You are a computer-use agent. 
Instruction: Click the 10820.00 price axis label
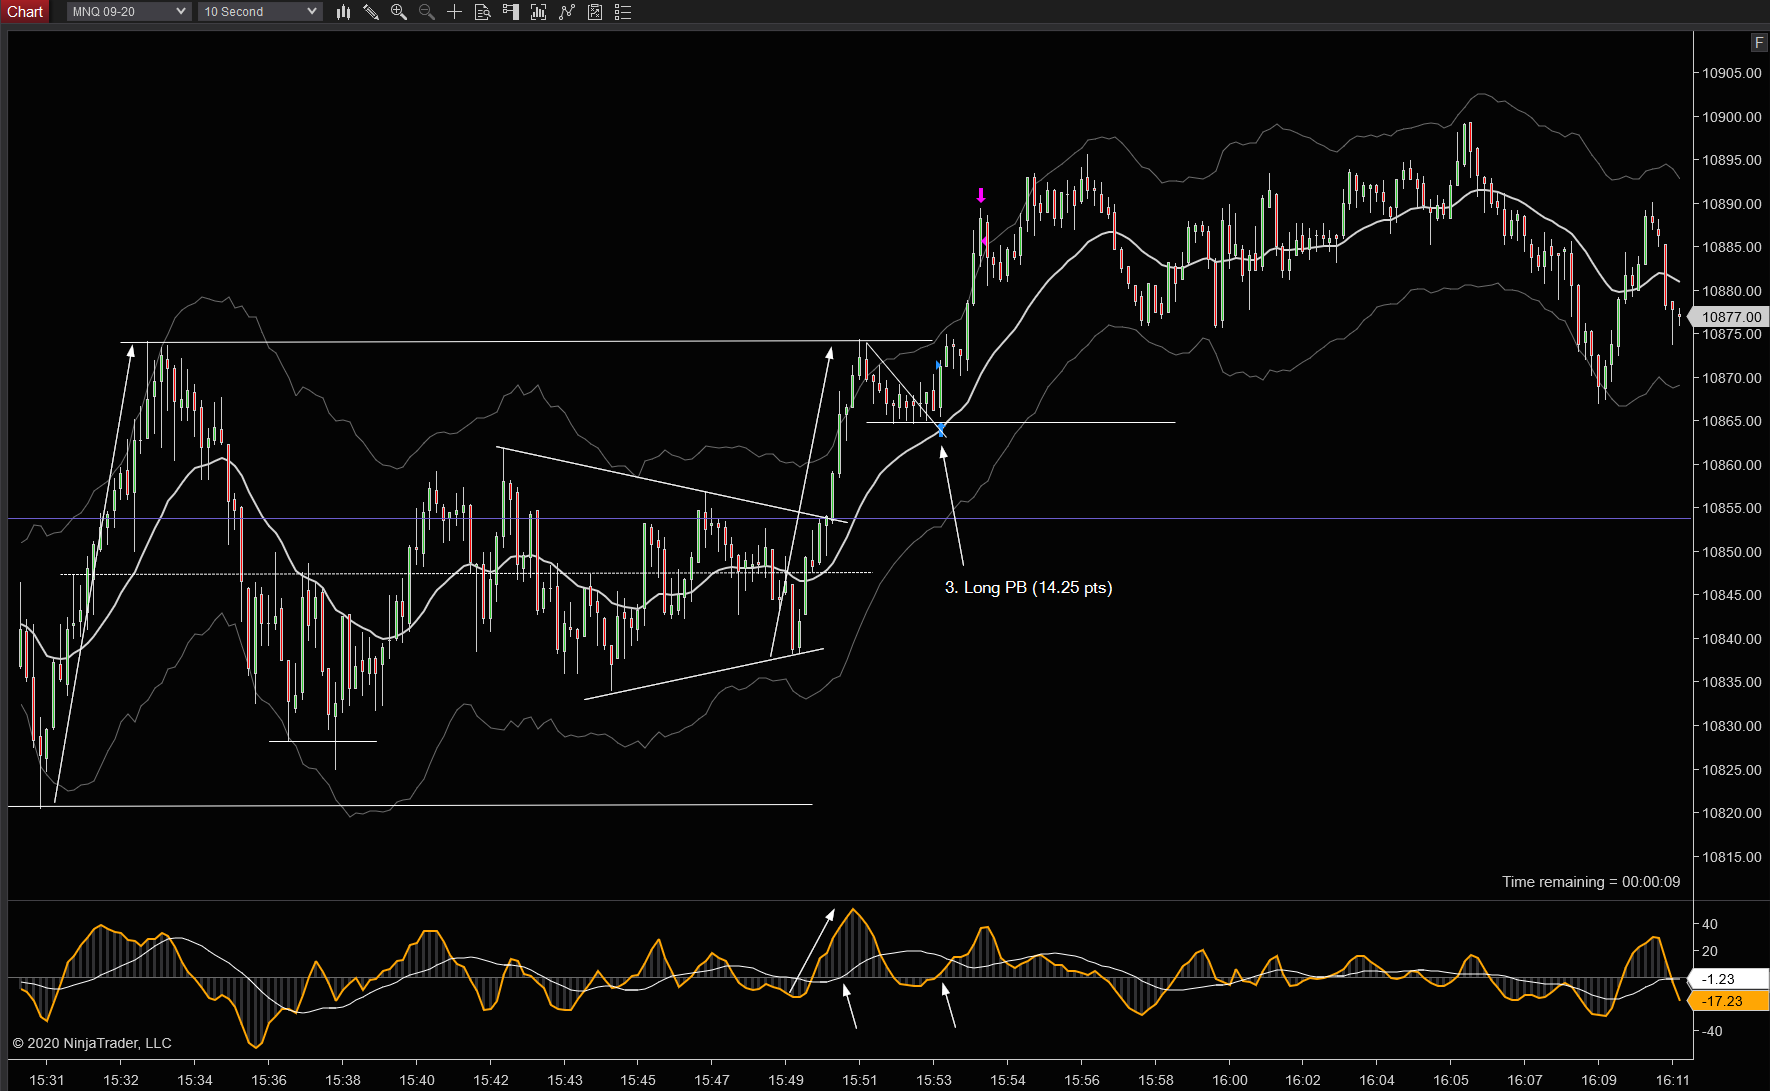point(1732,813)
